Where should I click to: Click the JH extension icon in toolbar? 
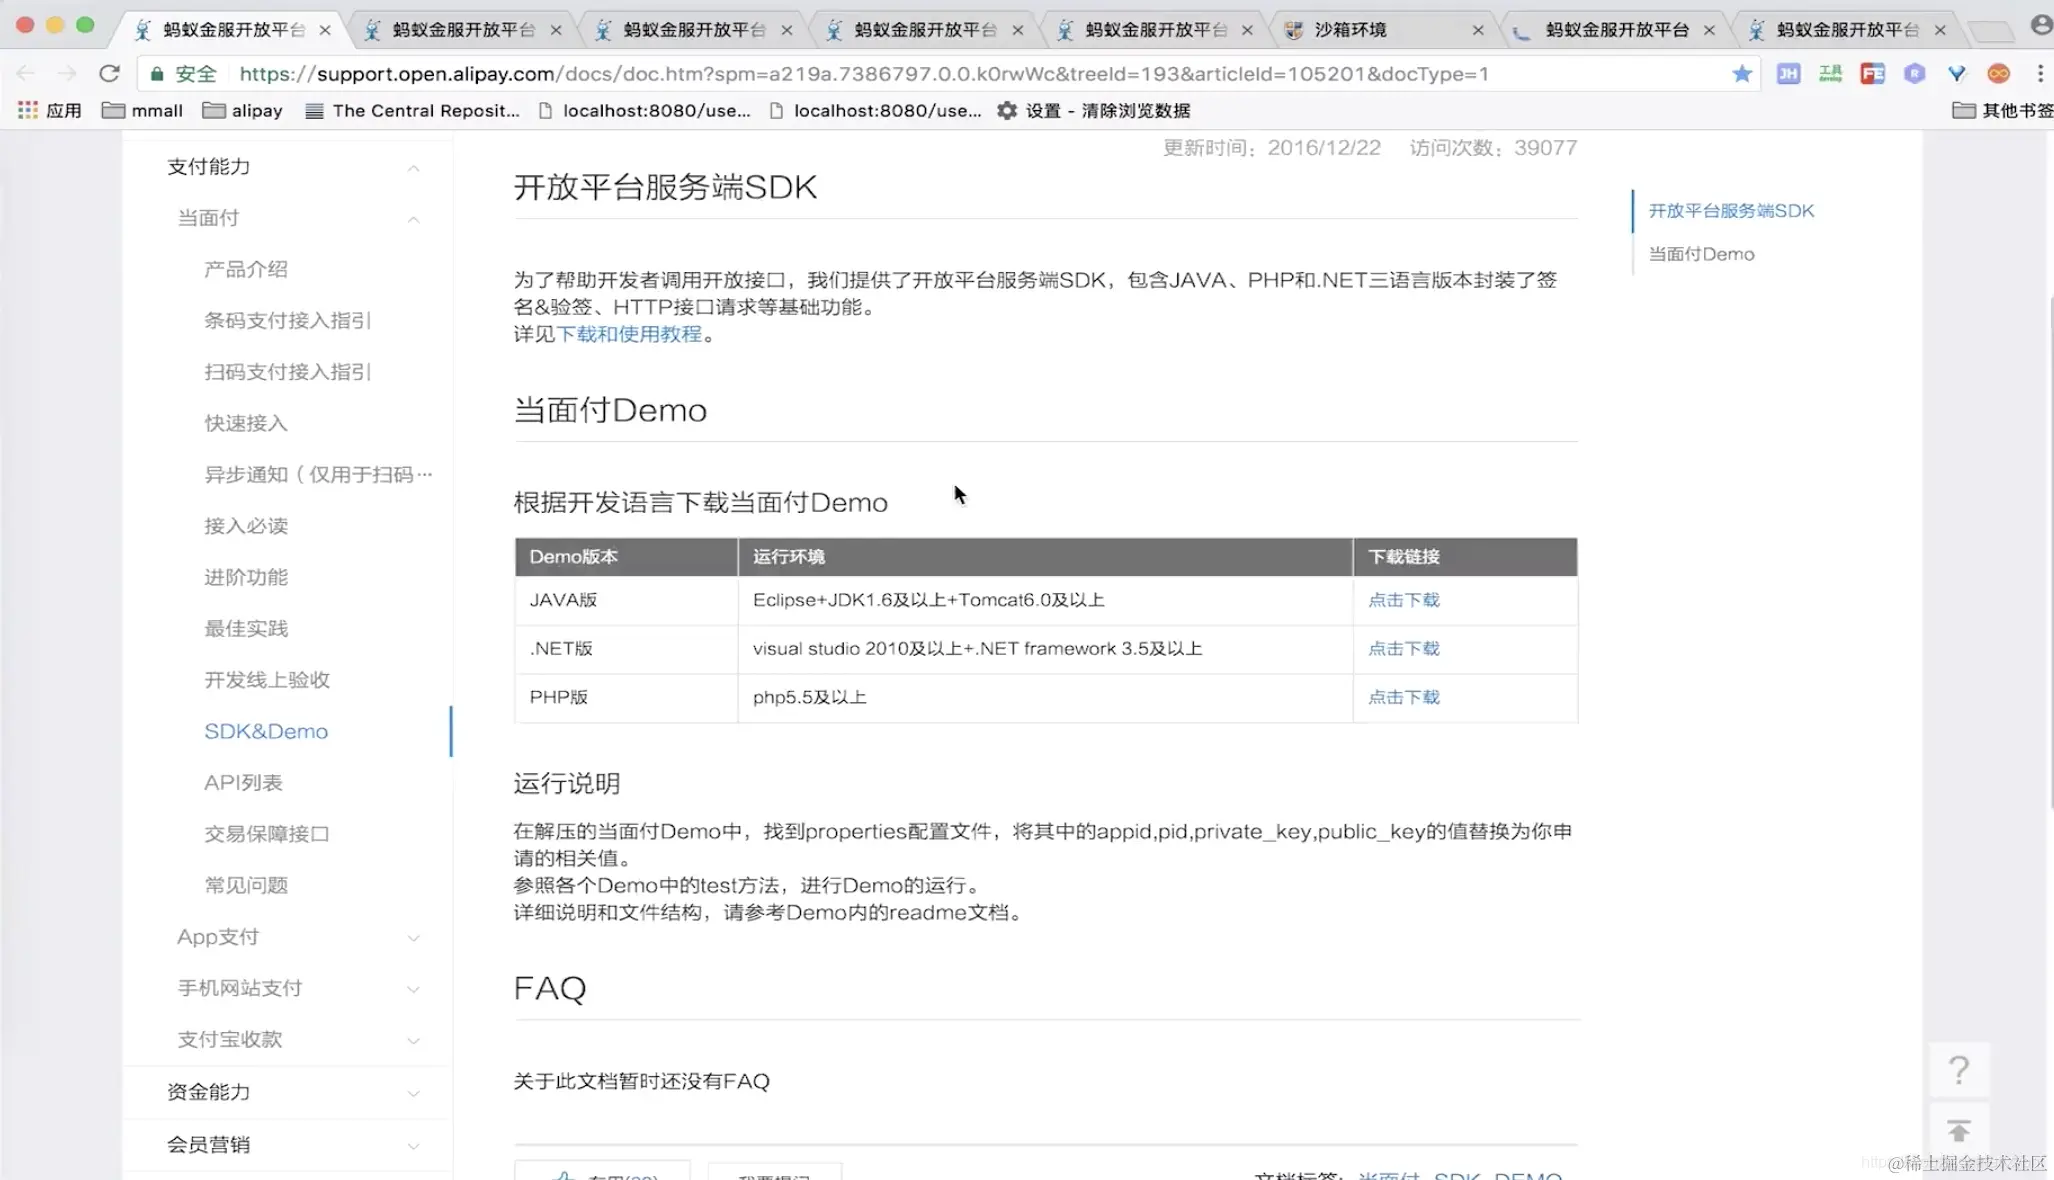coord(1788,73)
